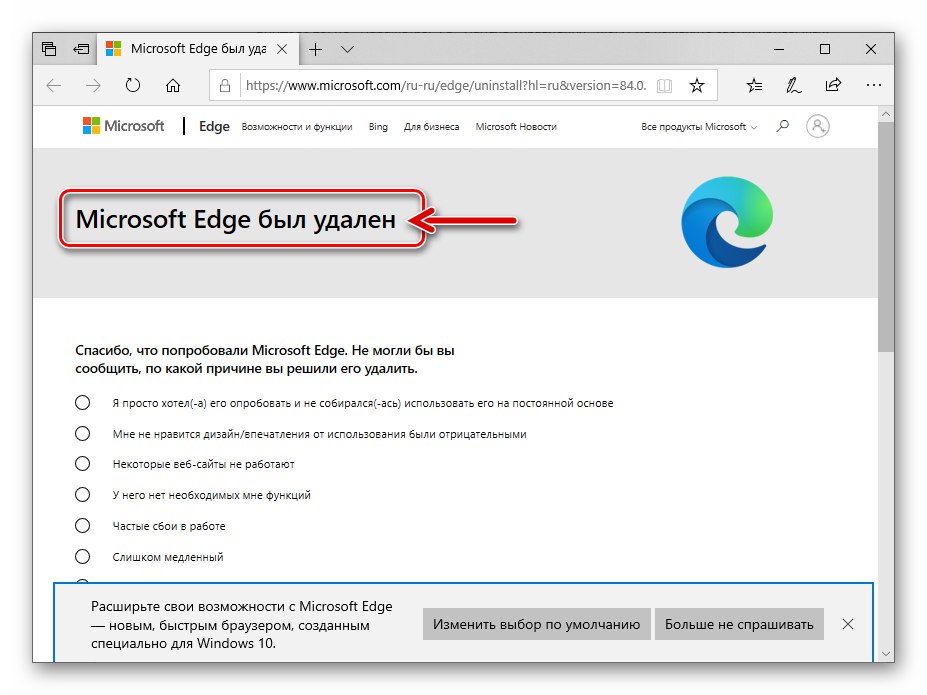Expand Все продукты Microsoft dropdown
The image size is (927, 695).
click(x=699, y=126)
